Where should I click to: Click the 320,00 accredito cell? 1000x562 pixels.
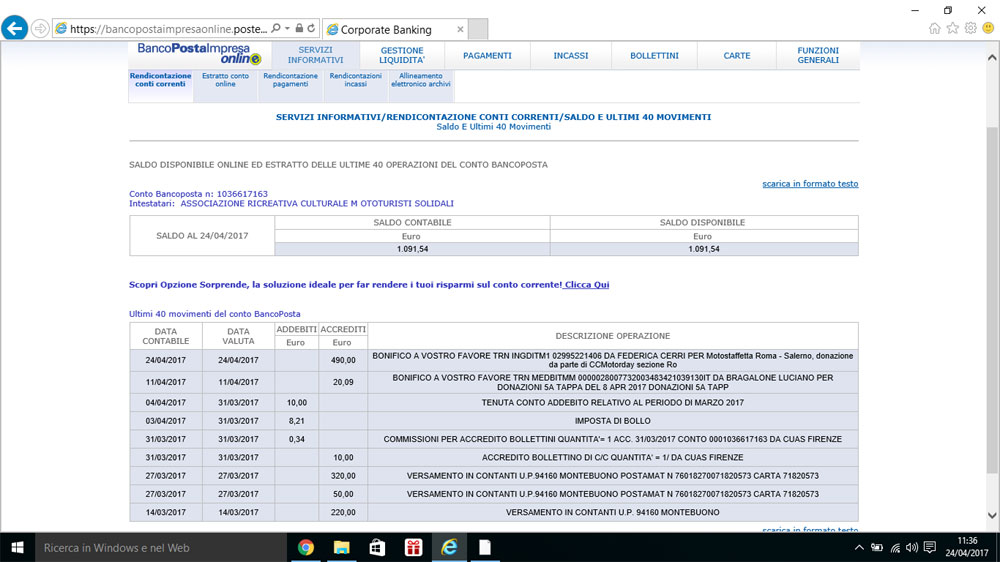pos(343,476)
